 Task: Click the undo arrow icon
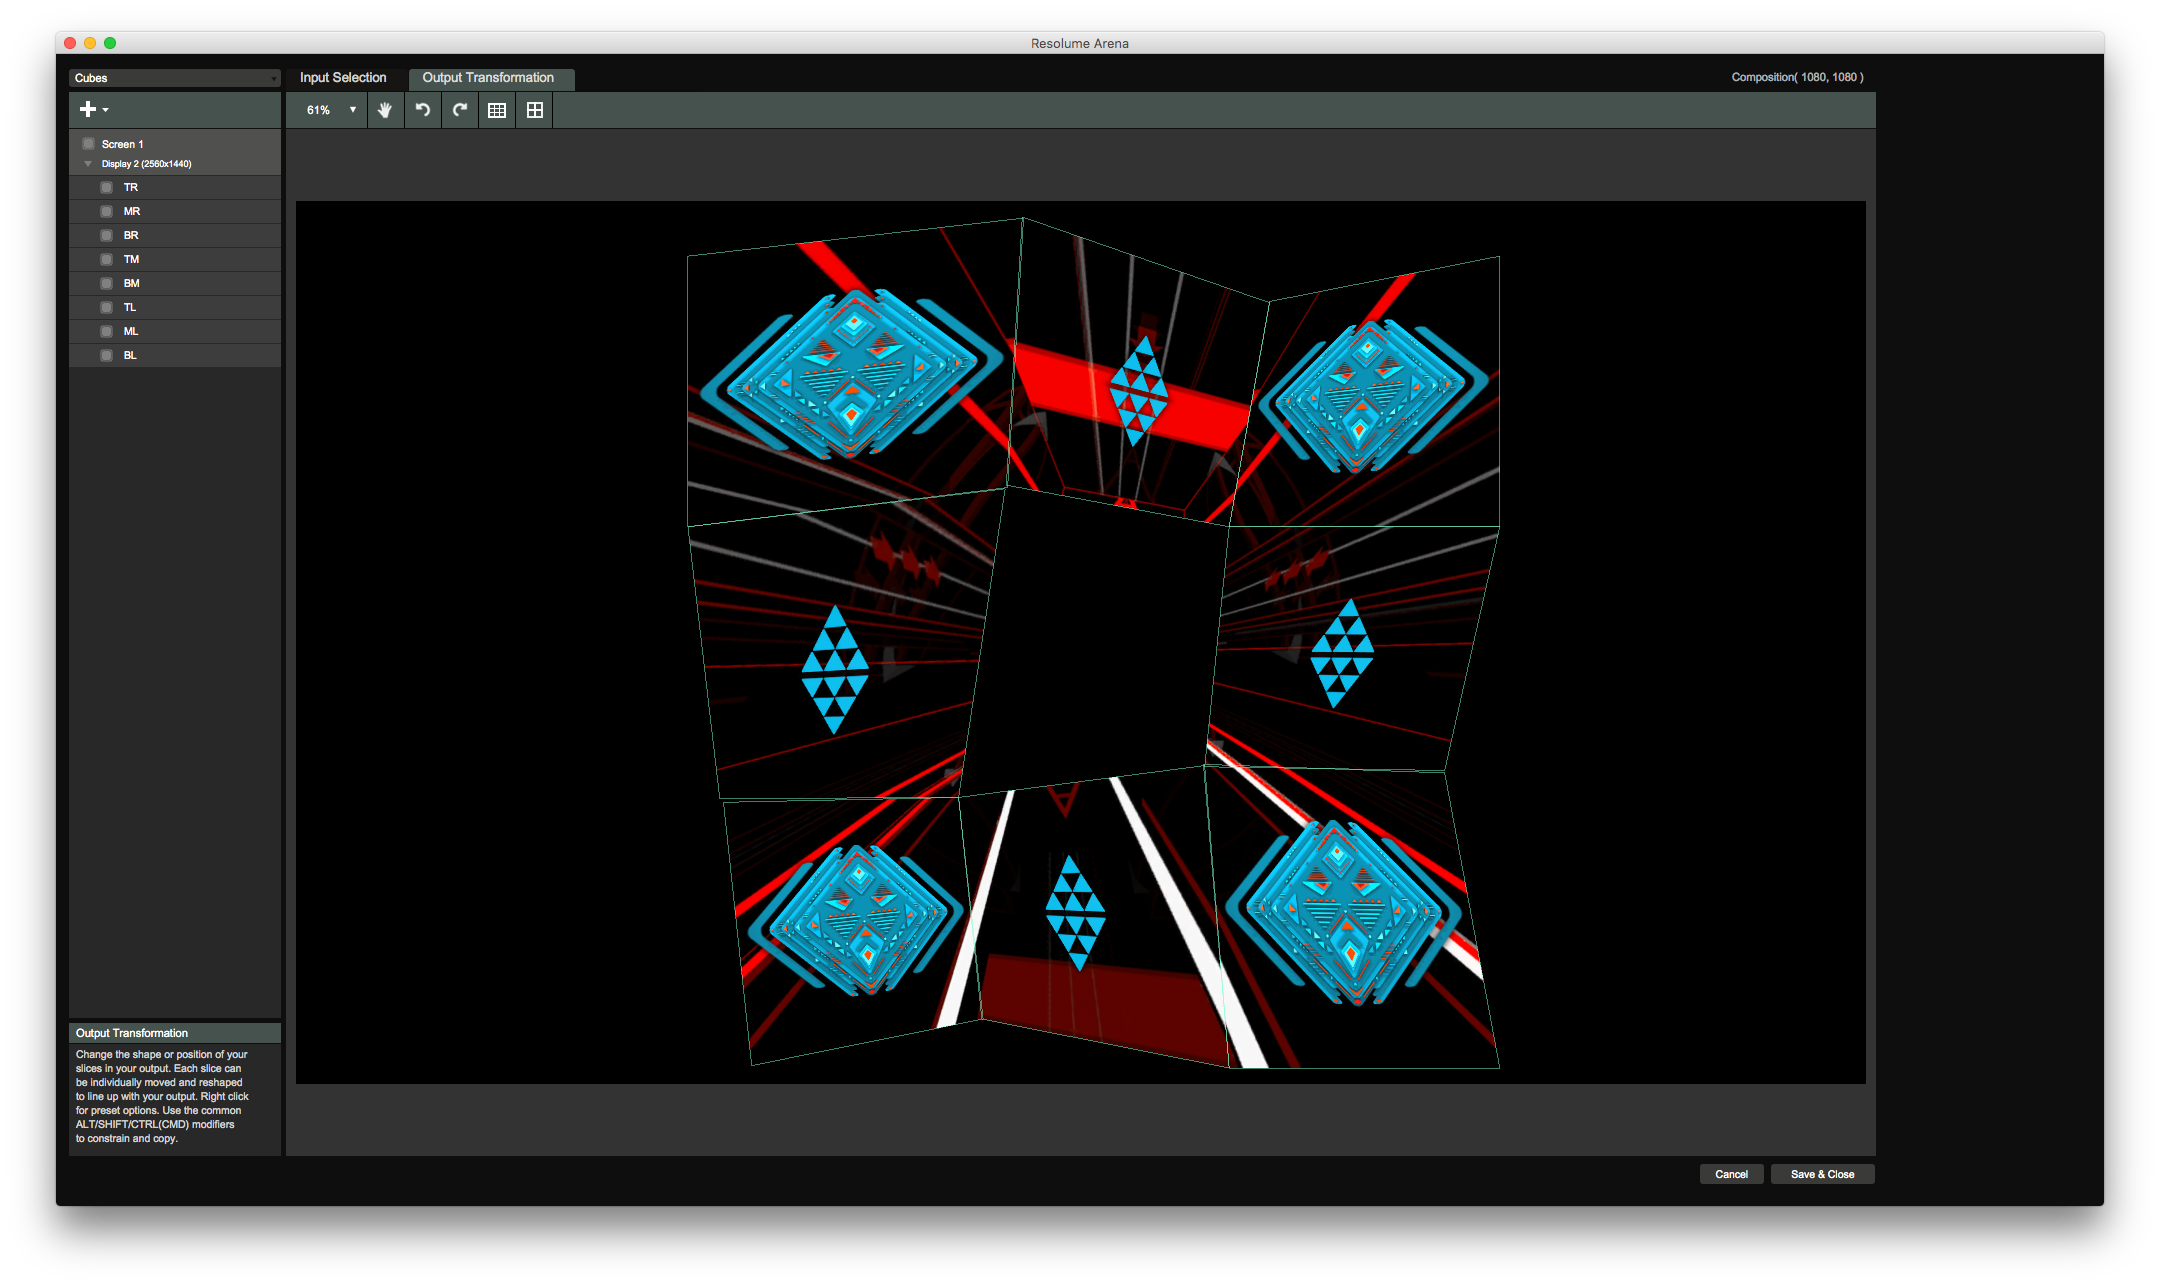[x=423, y=110]
